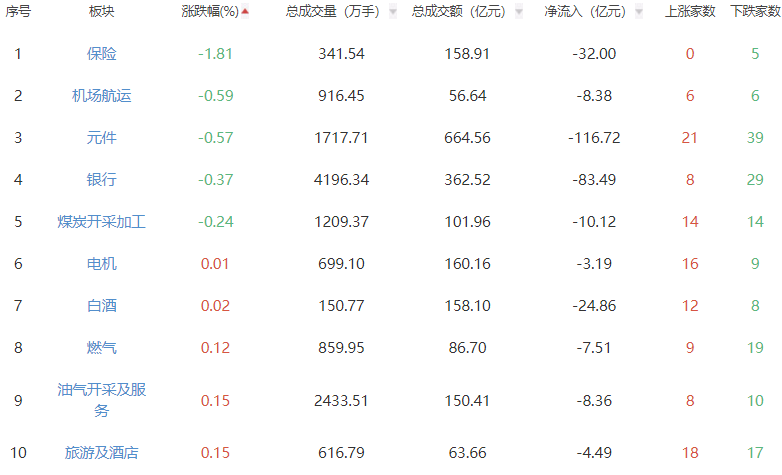
Task: Open the 保险 sector link
Action: [101, 54]
